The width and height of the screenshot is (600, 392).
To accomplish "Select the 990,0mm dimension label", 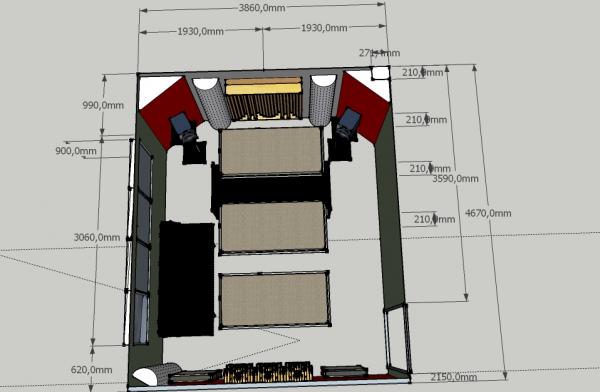I will click(x=103, y=105).
